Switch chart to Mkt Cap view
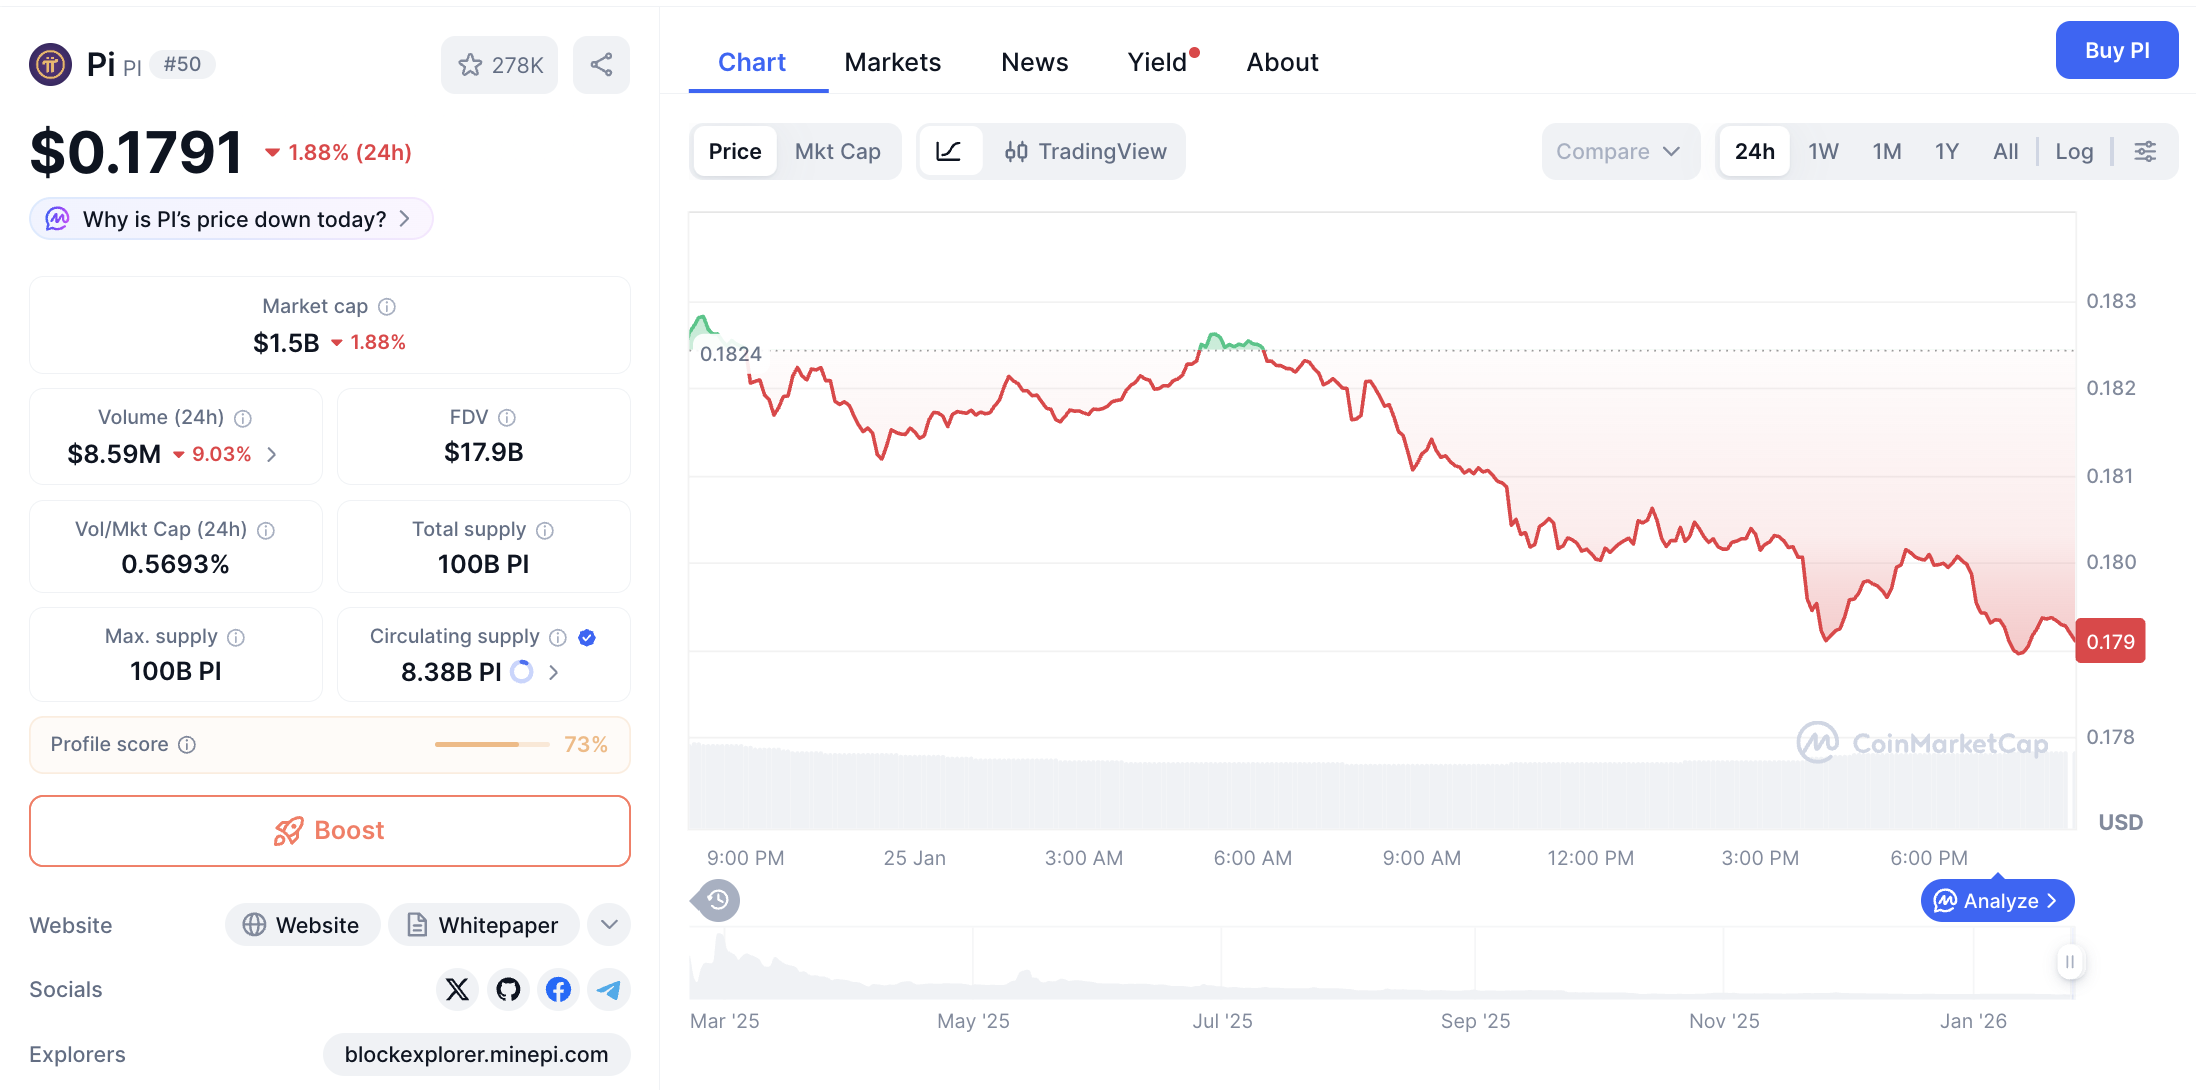This screenshot has width=2196, height=1090. click(x=838, y=151)
